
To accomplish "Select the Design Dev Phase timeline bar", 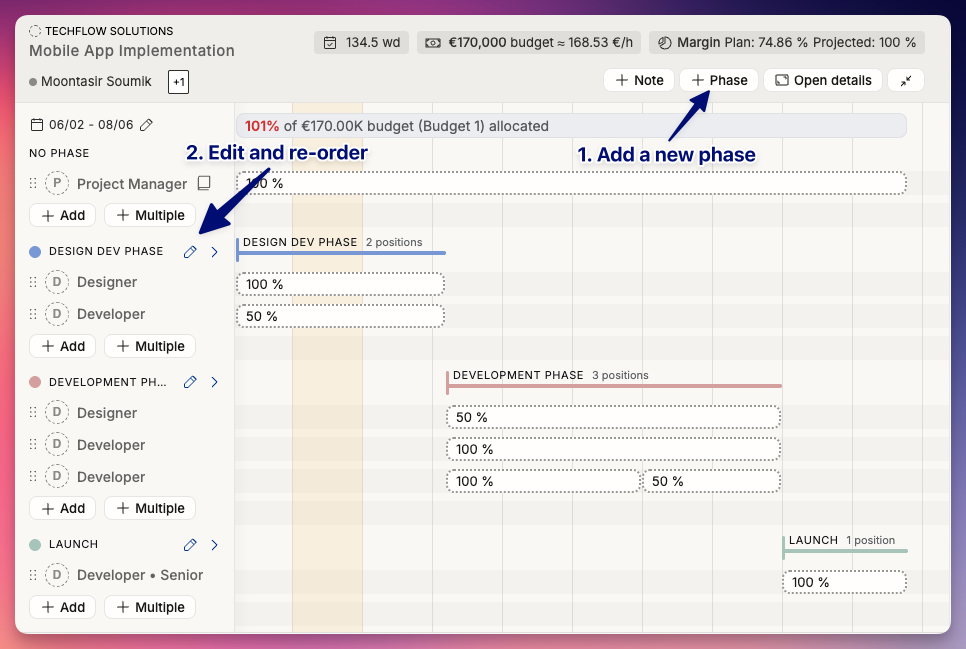I will pyautogui.click(x=341, y=253).
